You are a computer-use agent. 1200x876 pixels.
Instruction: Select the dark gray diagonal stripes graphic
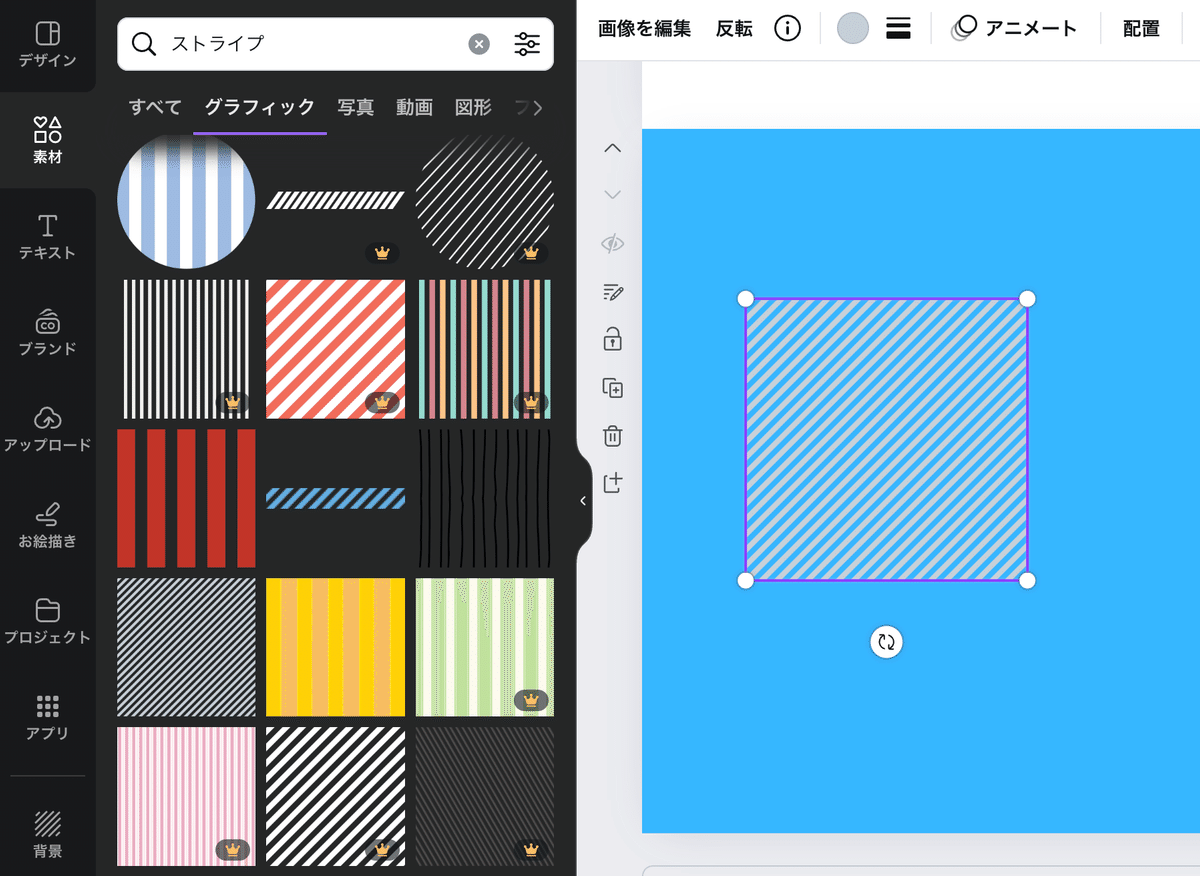point(484,796)
